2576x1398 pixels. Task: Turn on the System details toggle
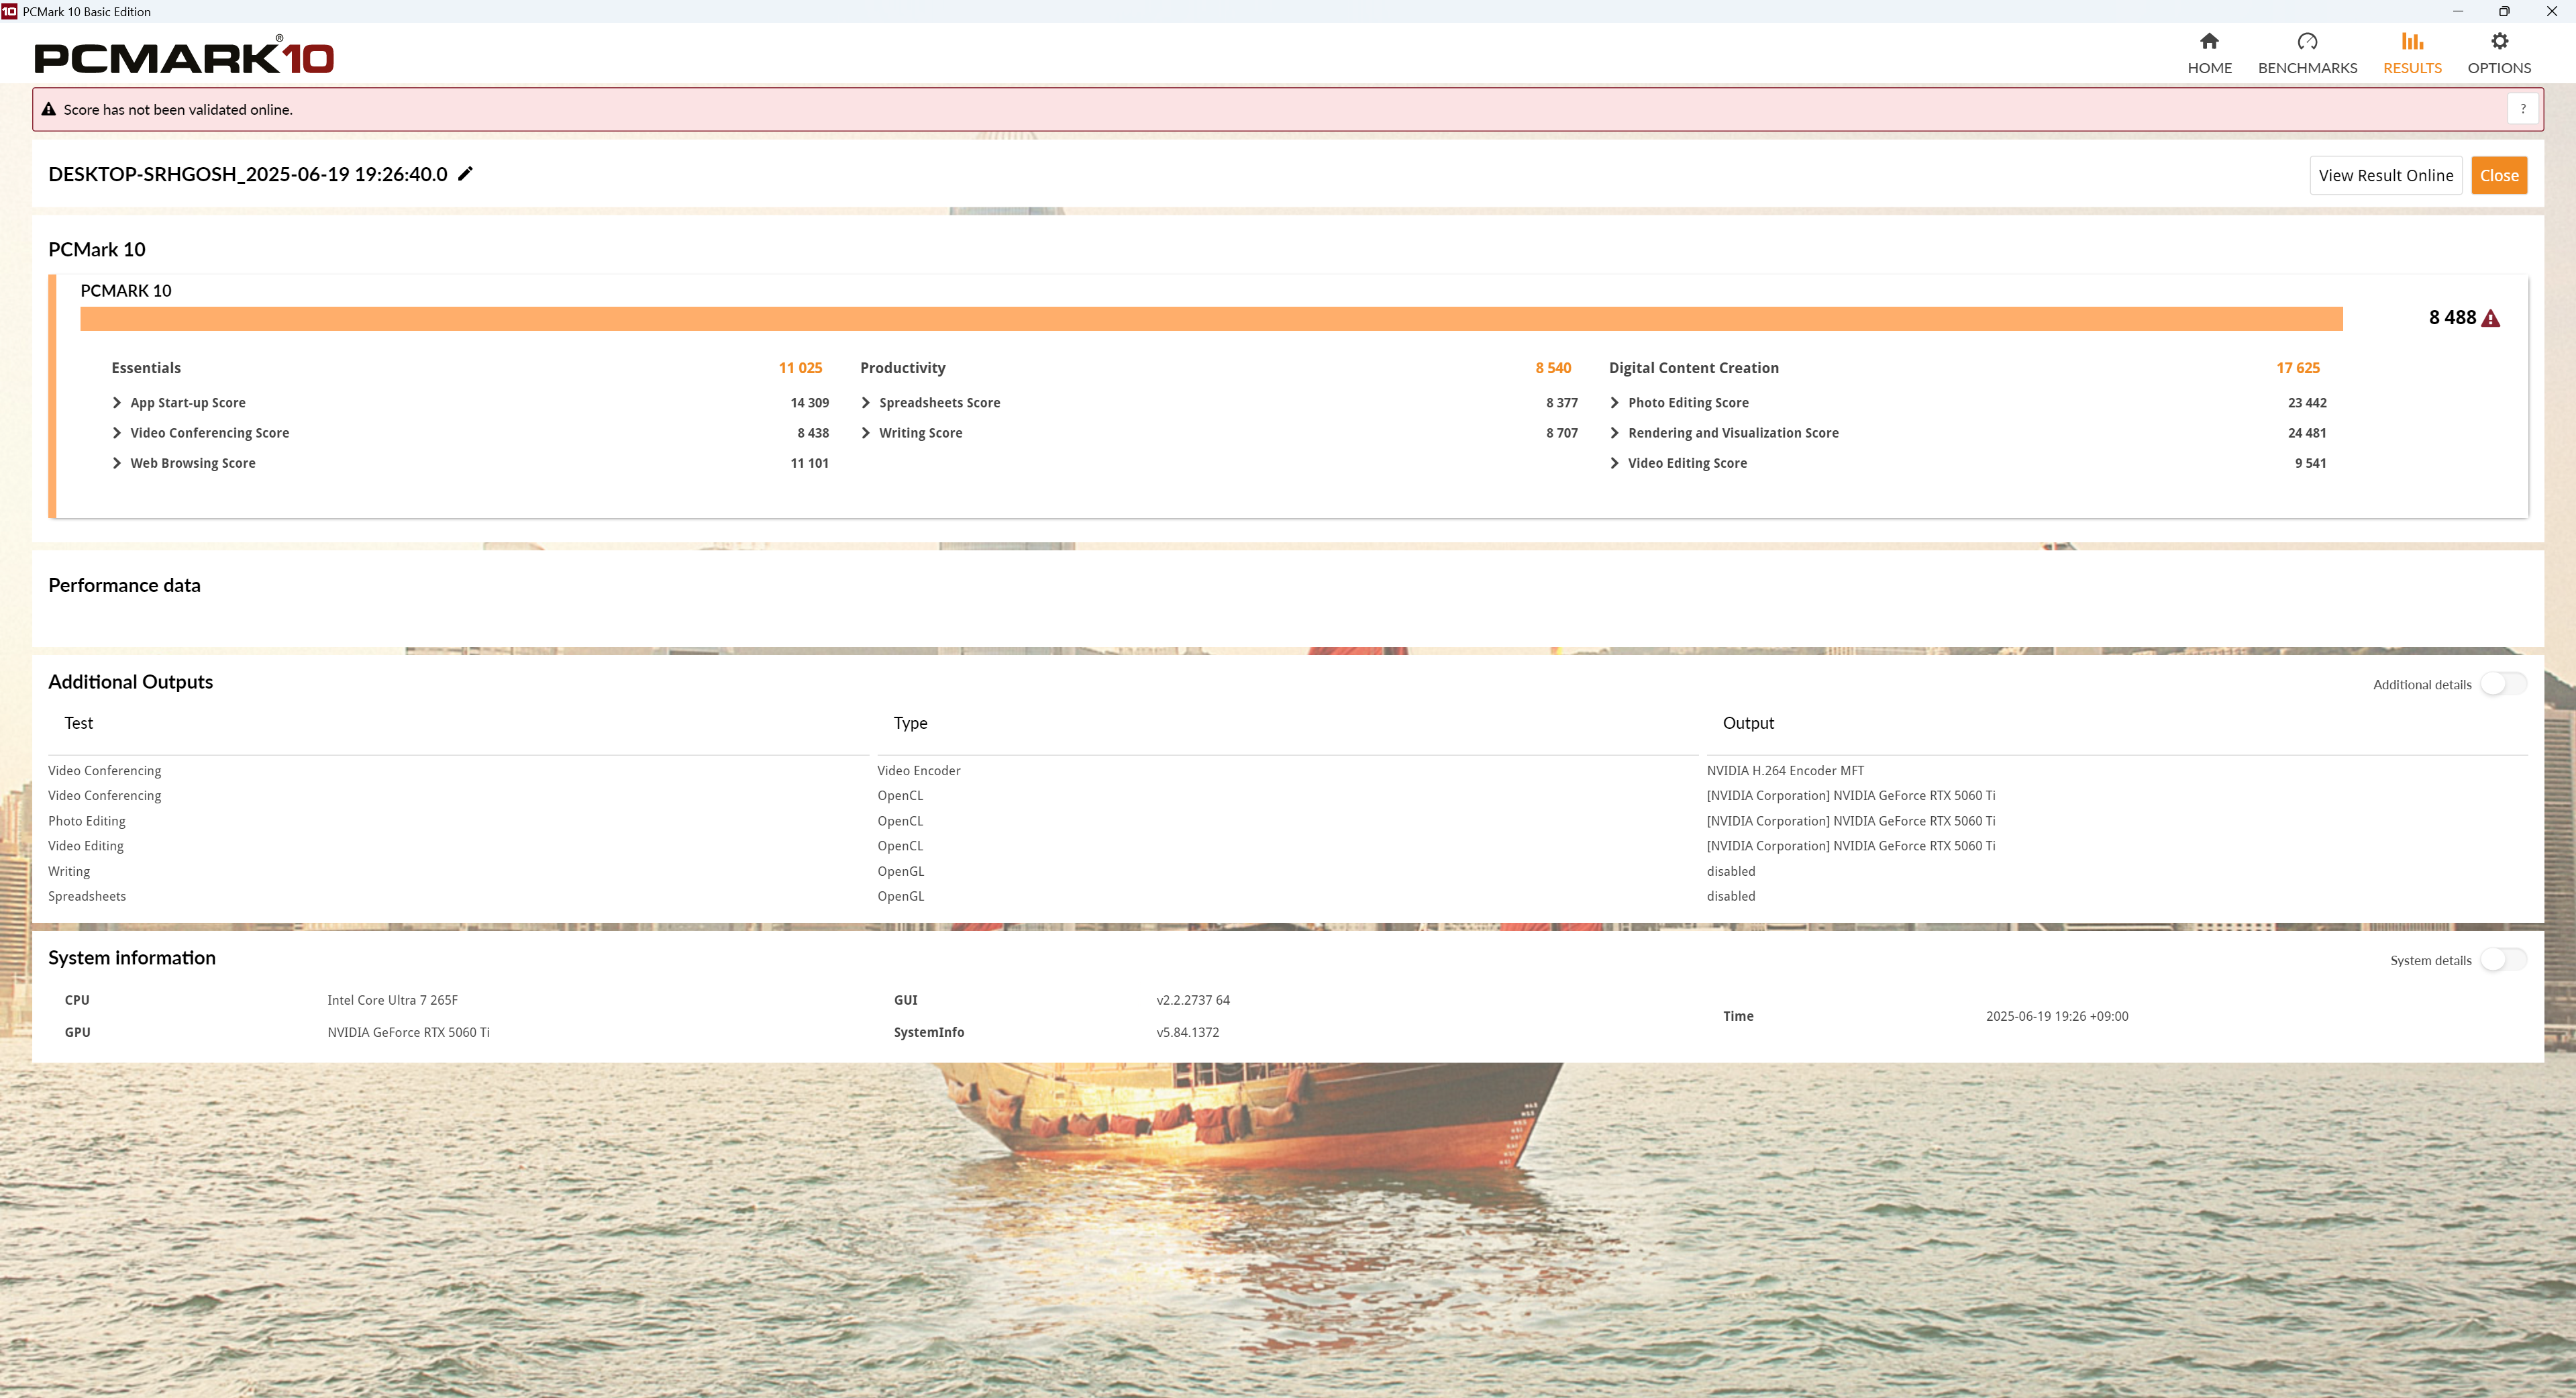[2503, 960]
